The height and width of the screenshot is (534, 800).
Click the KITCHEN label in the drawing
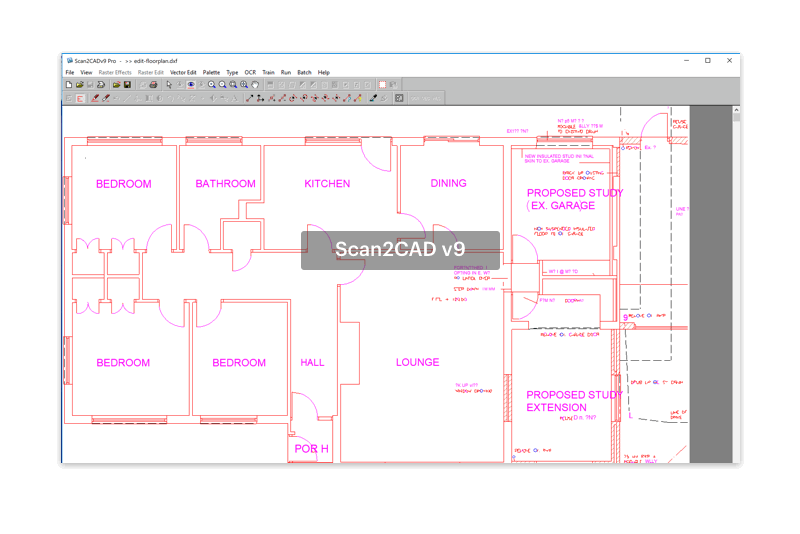[327, 184]
